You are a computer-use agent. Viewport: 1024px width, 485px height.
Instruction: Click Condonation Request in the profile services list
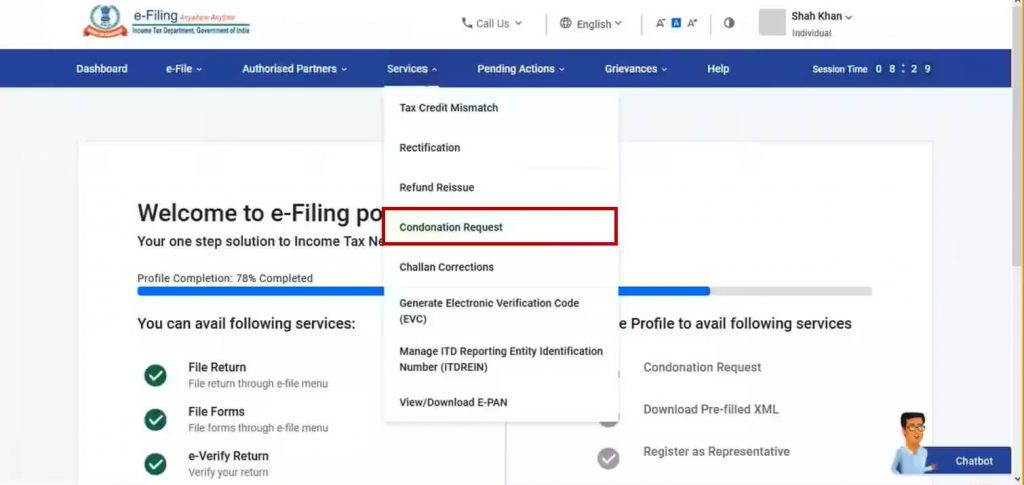tap(702, 368)
